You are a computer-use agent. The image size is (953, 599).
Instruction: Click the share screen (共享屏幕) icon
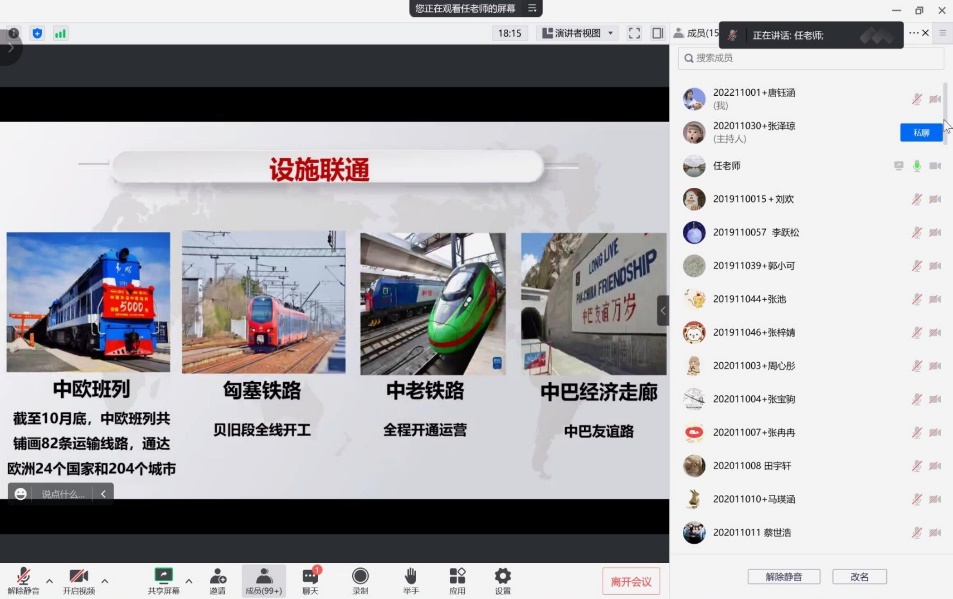163,576
